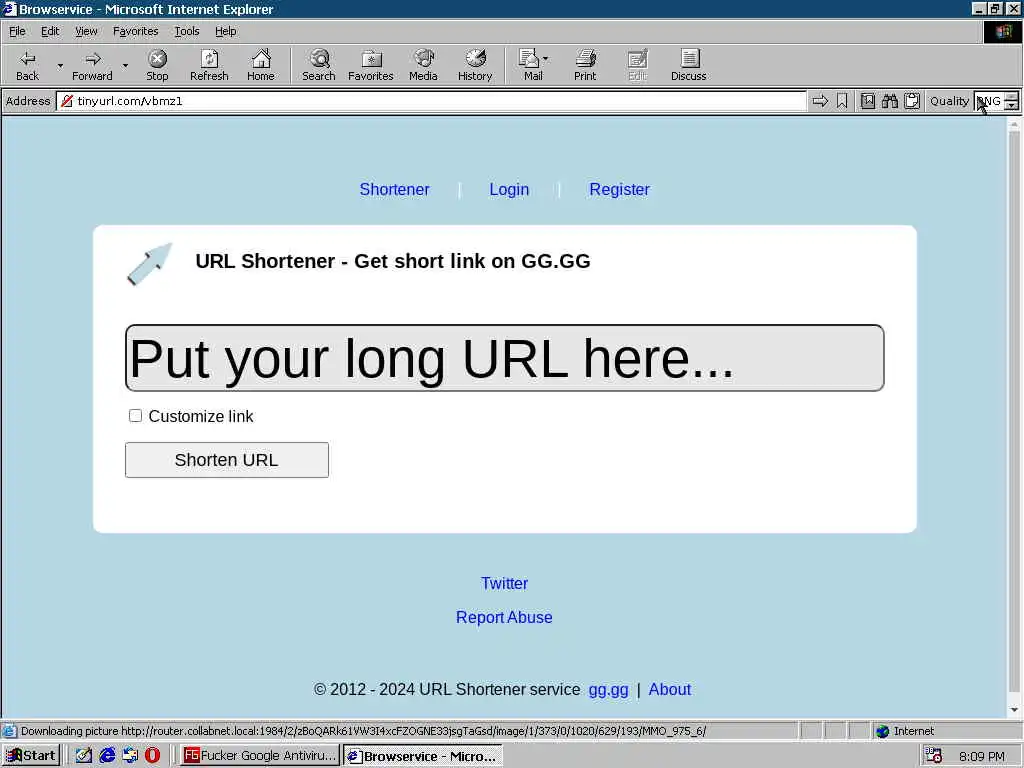This screenshot has width=1024, height=768.
Task: Open the History toolbar icon
Action: click(475, 65)
